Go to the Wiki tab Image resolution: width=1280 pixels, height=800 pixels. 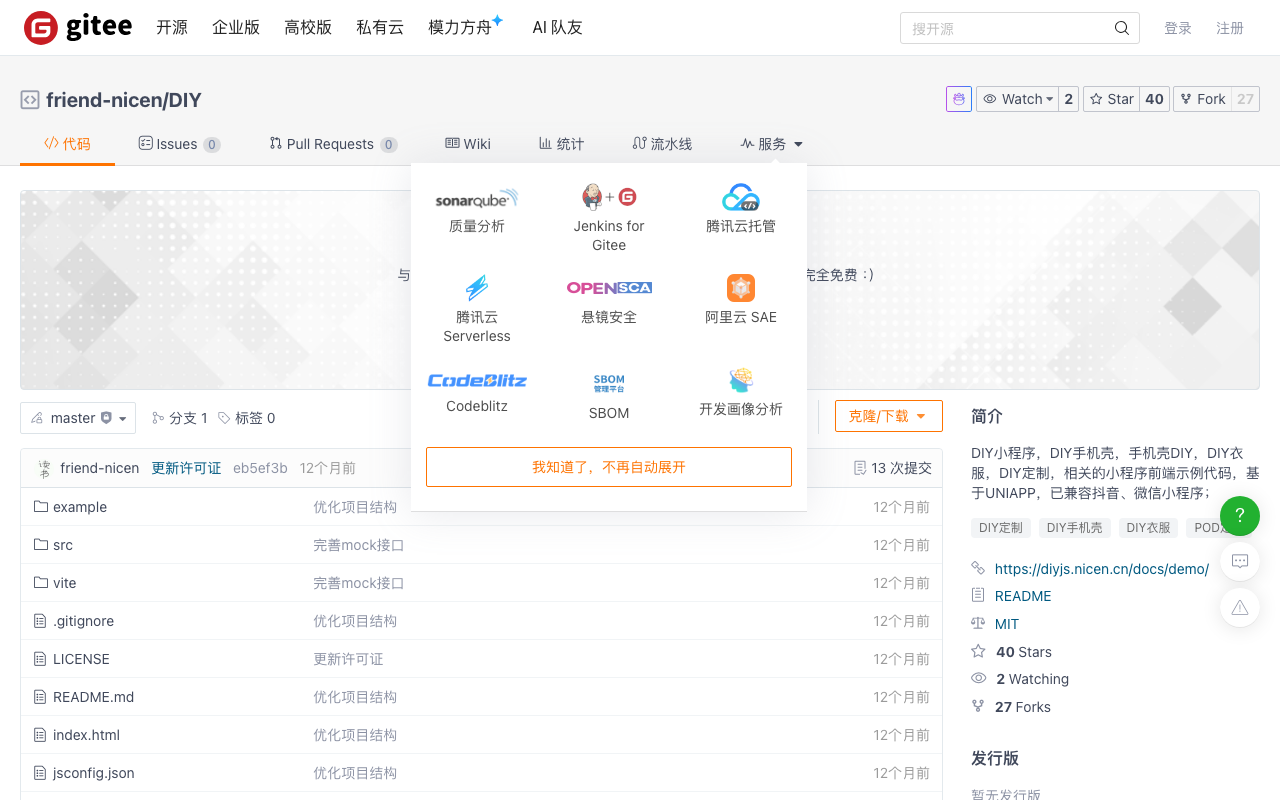coord(468,144)
